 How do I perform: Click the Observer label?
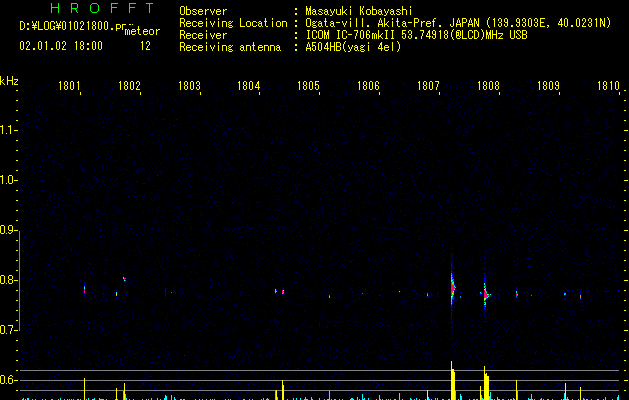coord(203,11)
